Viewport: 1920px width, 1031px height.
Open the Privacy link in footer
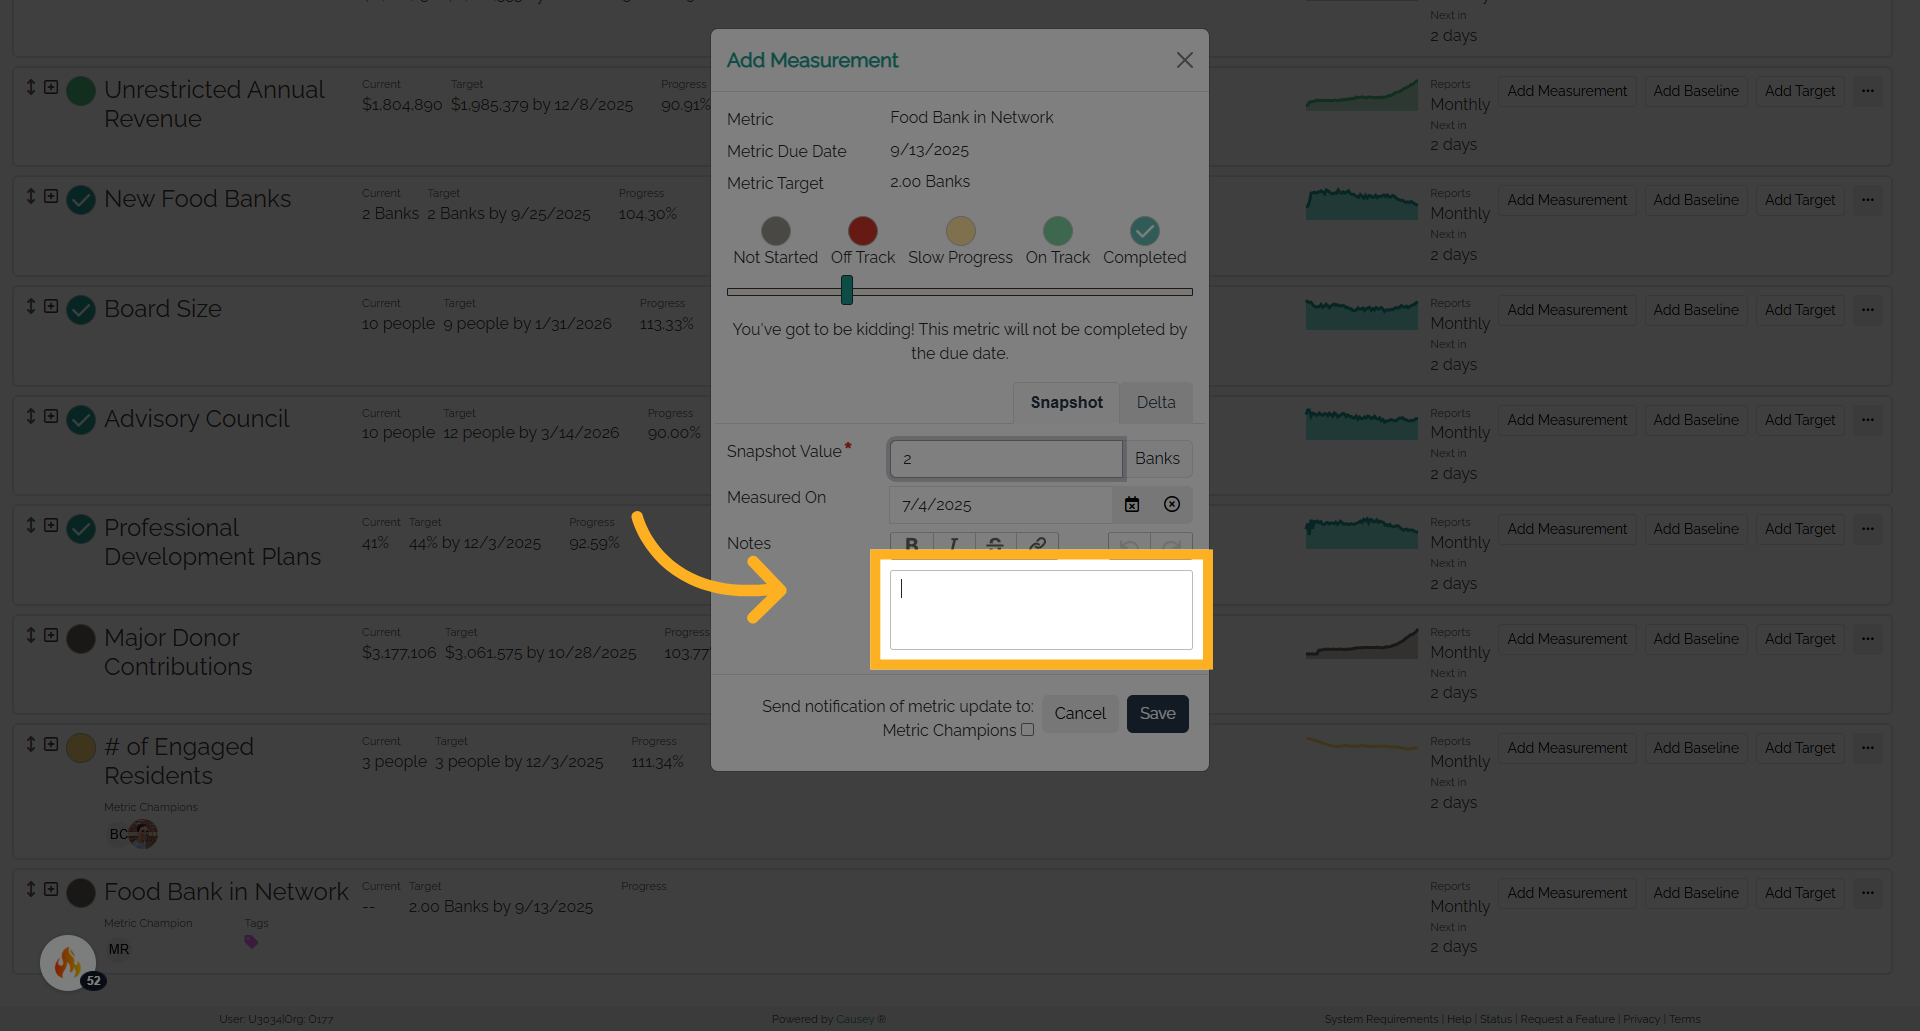tap(1641, 1019)
